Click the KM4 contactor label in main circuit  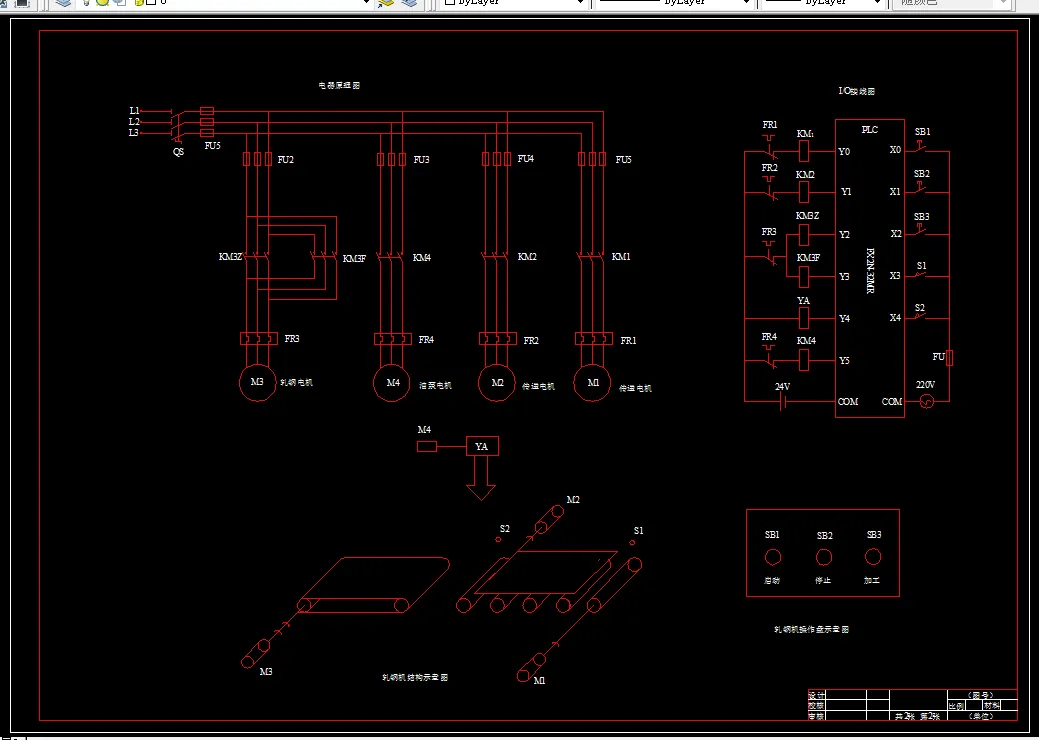421,257
